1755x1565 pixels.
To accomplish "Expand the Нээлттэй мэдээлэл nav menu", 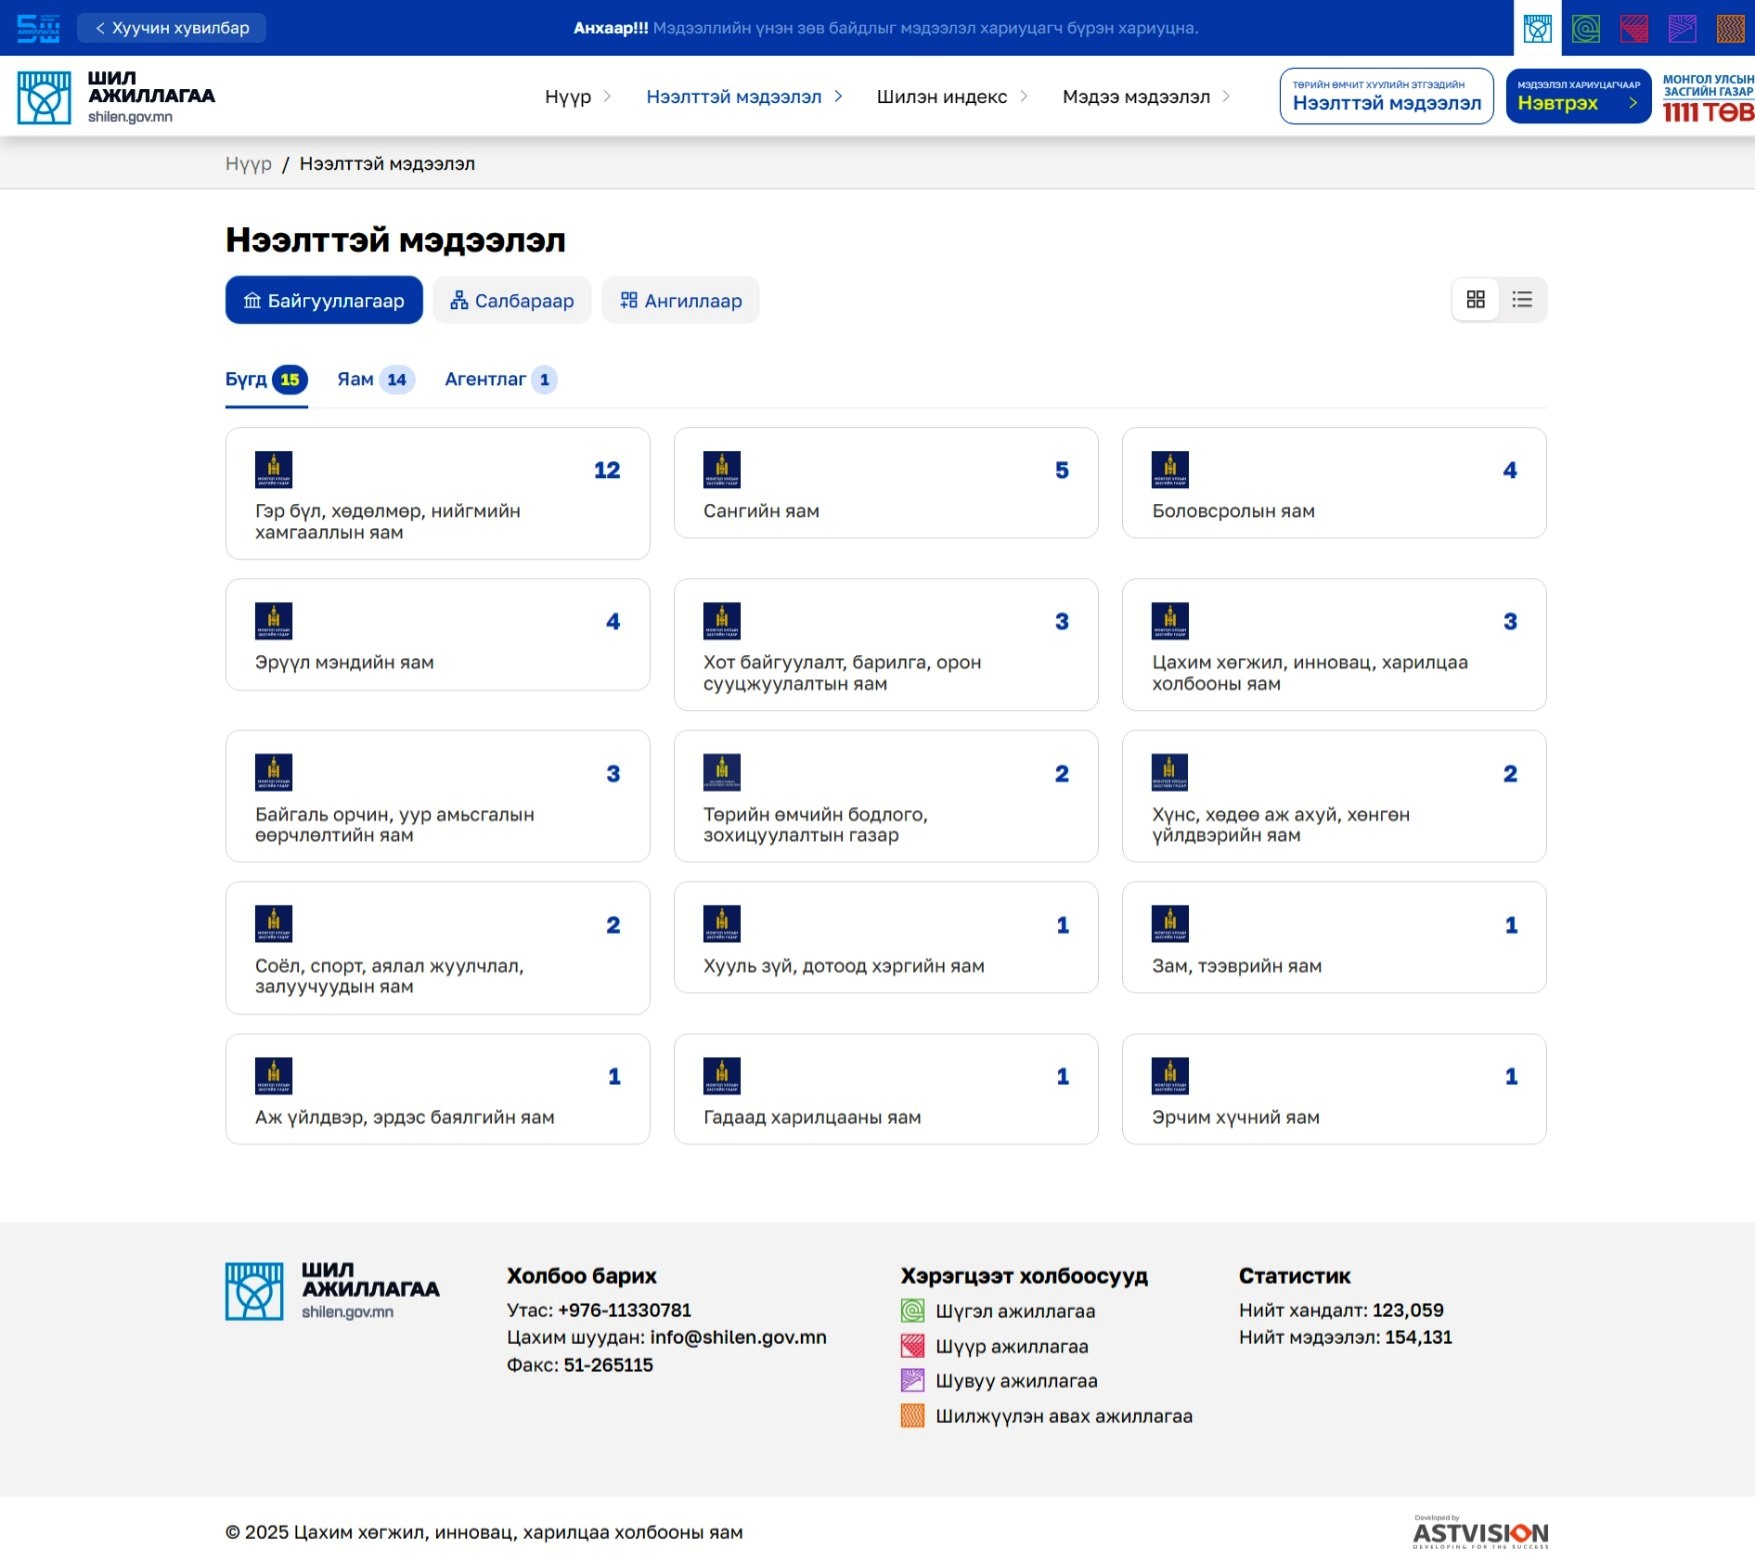I will coord(744,97).
